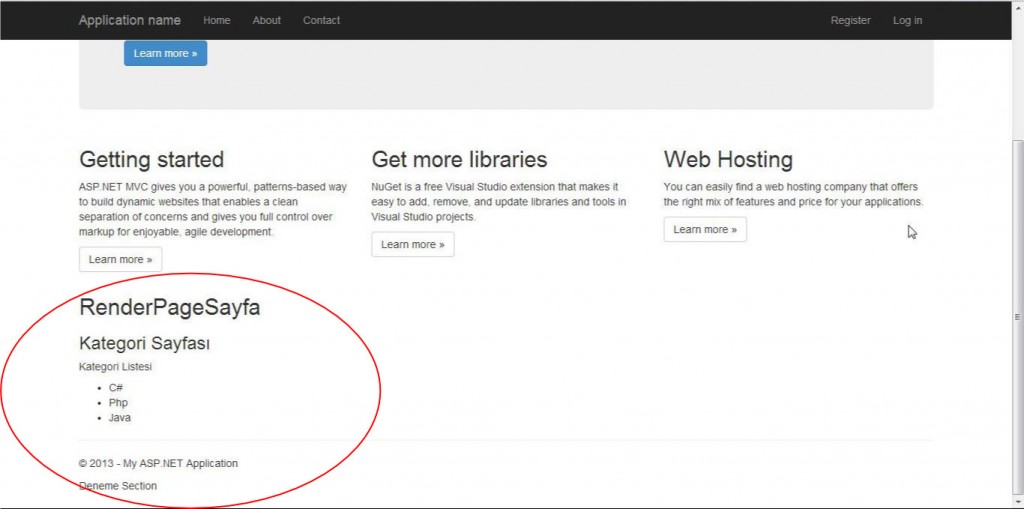Screen dimensions: 1024x509
Task: Click the Application name brand link
Action: (130, 20)
